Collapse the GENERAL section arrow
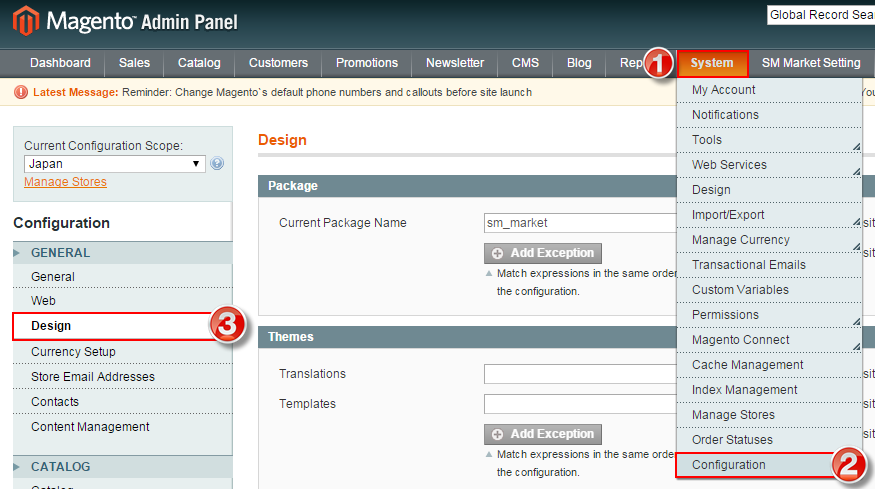Viewport: 875px width, 489px height. click(17, 253)
